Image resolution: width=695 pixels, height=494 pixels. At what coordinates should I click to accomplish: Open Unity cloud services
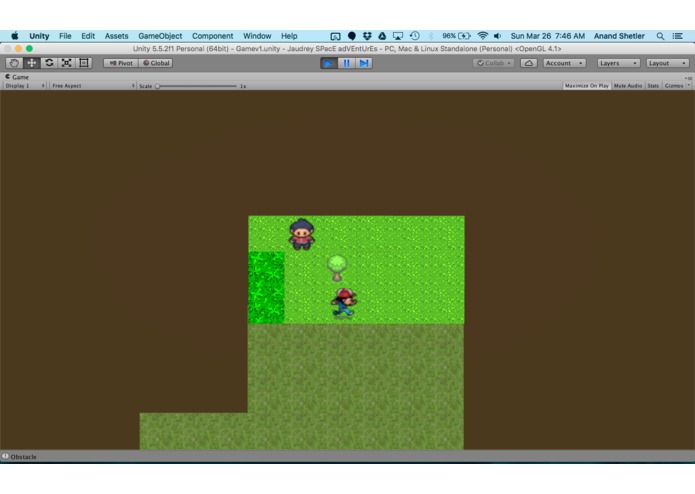pos(529,63)
